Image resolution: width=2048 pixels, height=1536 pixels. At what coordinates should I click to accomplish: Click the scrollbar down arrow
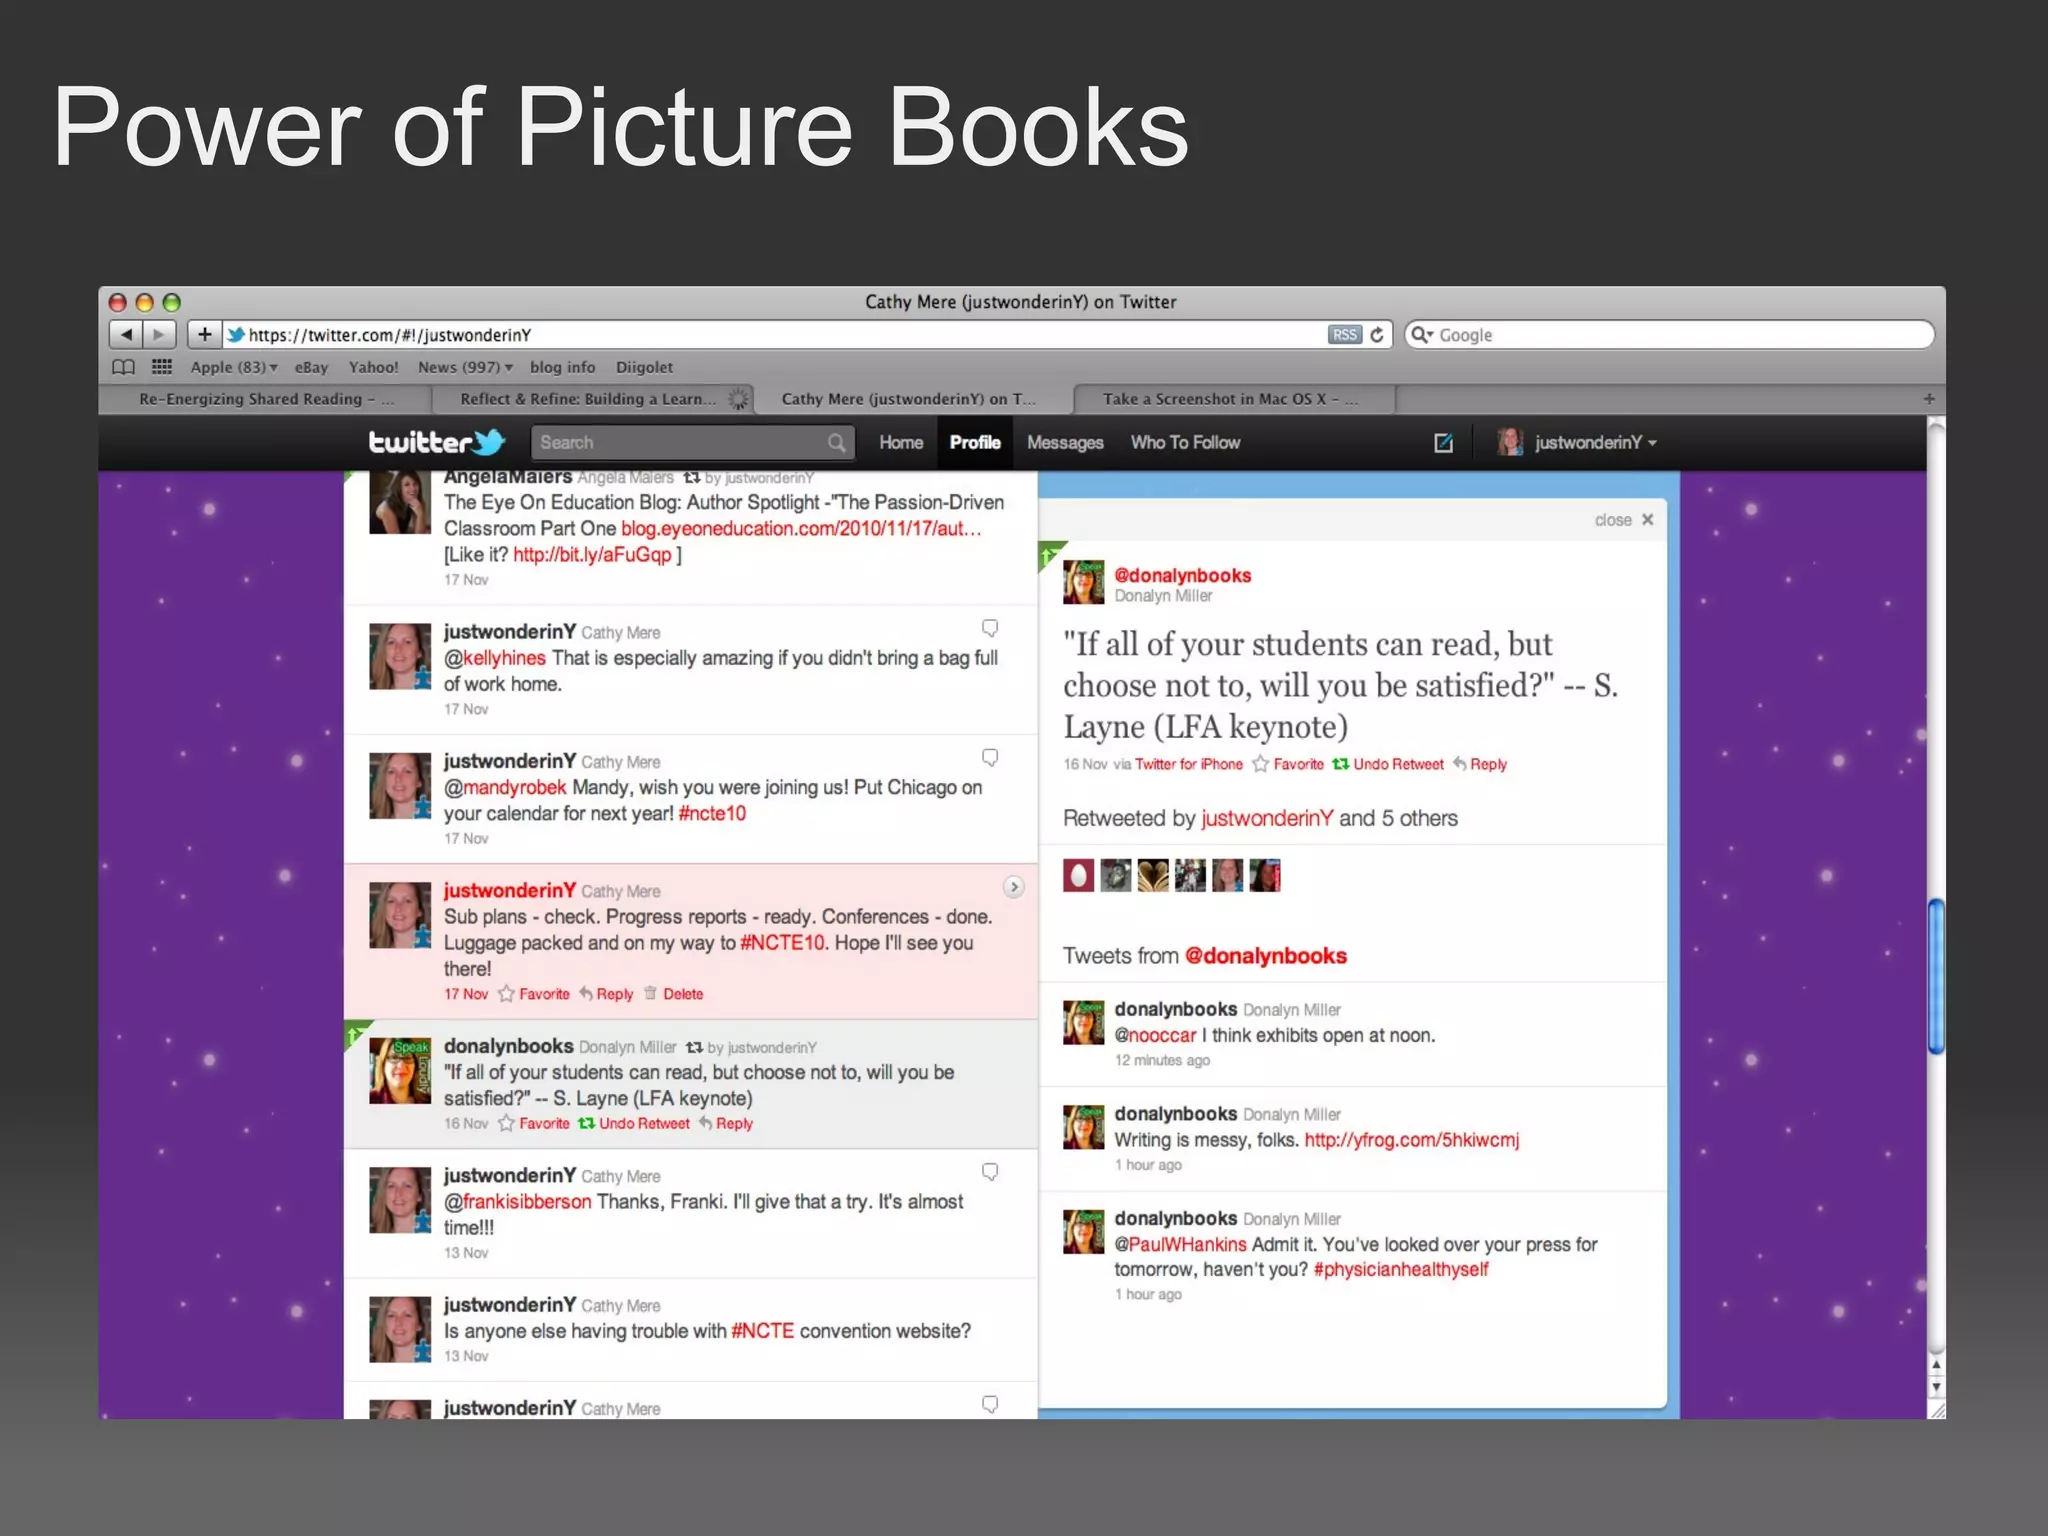tap(1936, 1388)
